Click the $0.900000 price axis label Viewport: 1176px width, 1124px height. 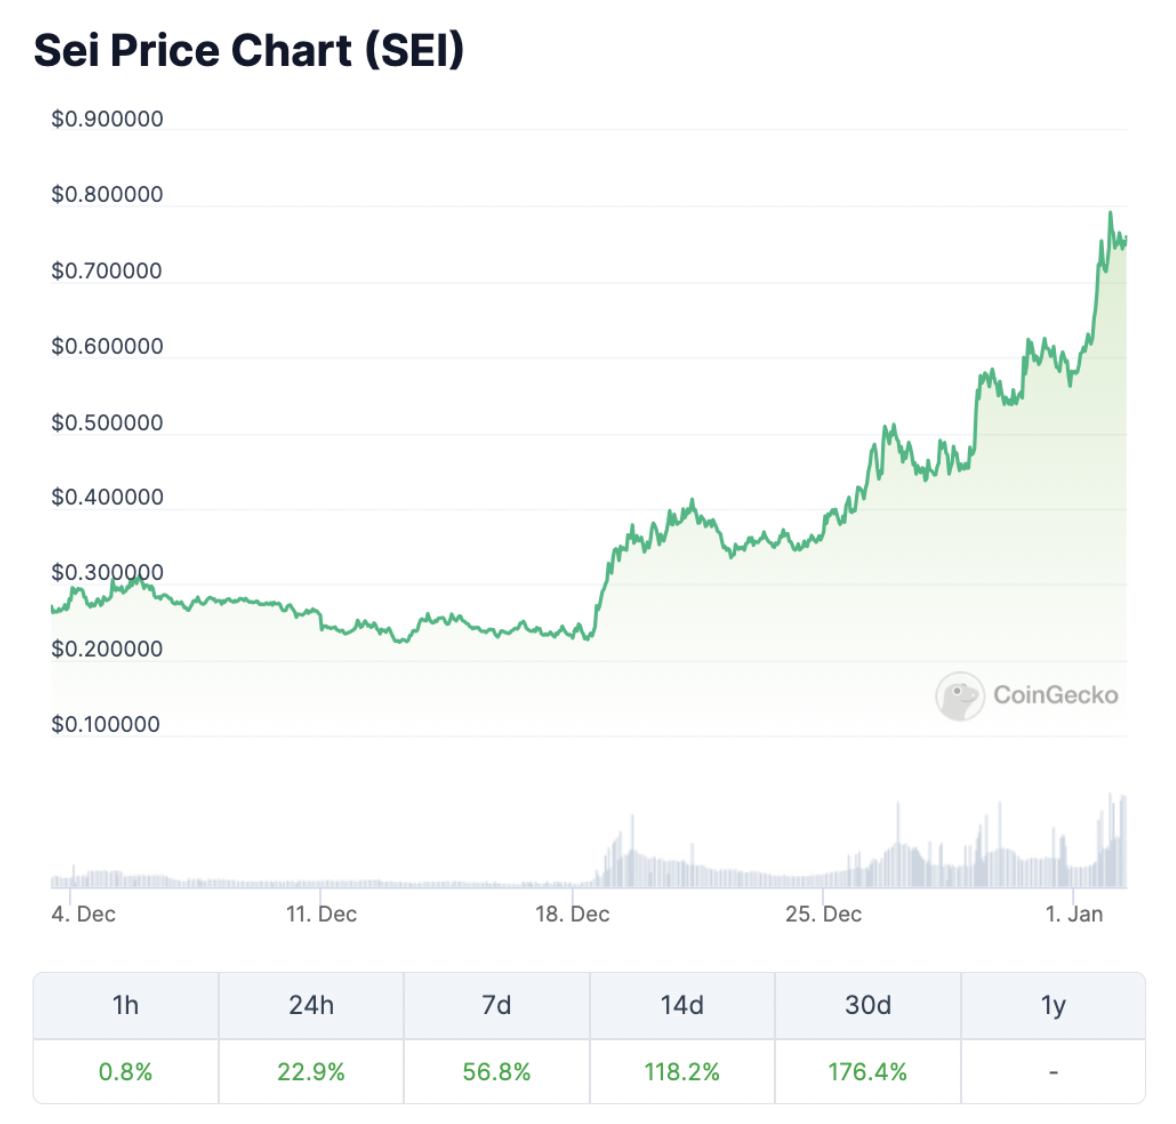(107, 119)
